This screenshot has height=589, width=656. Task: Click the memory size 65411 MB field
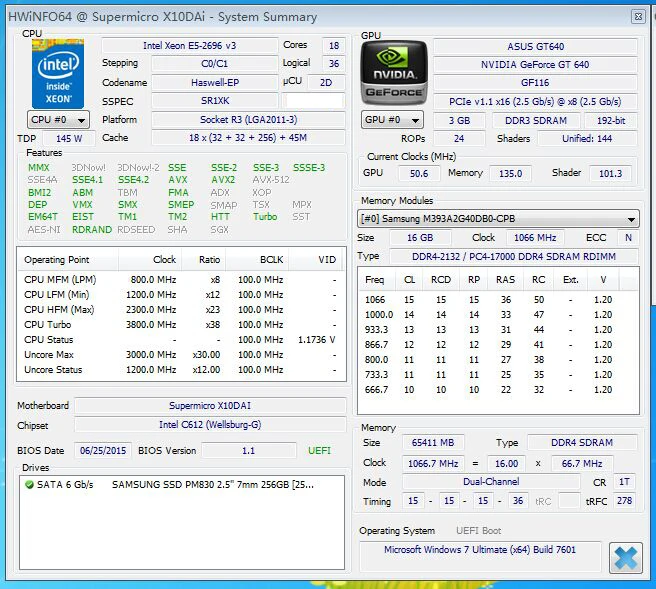coord(433,443)
